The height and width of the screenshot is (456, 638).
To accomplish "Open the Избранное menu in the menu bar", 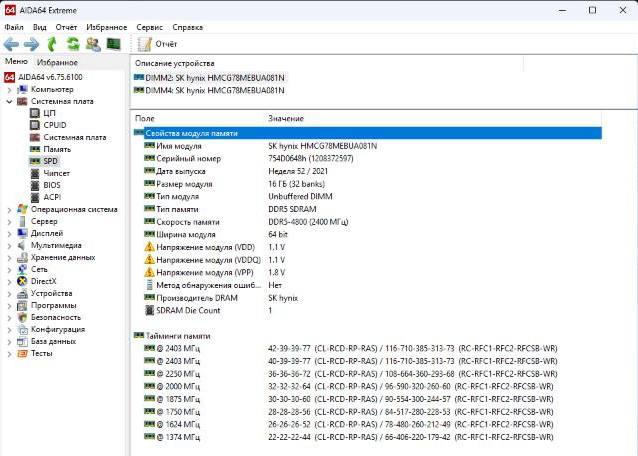I will [x=107, y=27].
